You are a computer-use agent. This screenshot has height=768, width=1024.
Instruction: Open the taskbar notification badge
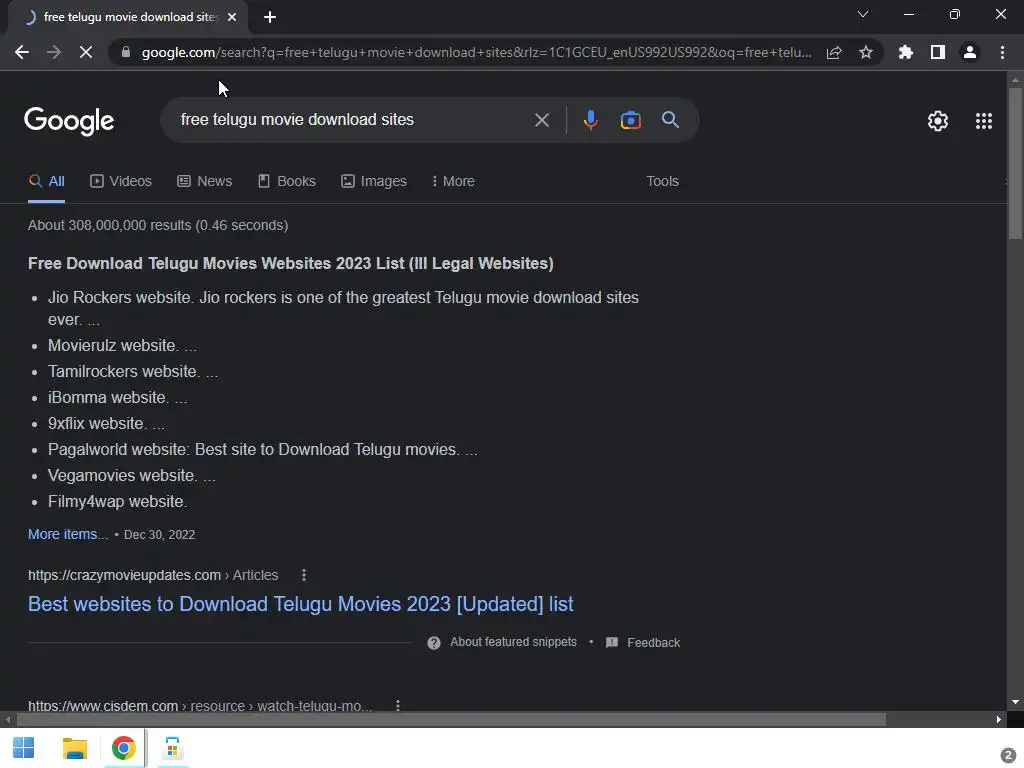point(1008,756)
